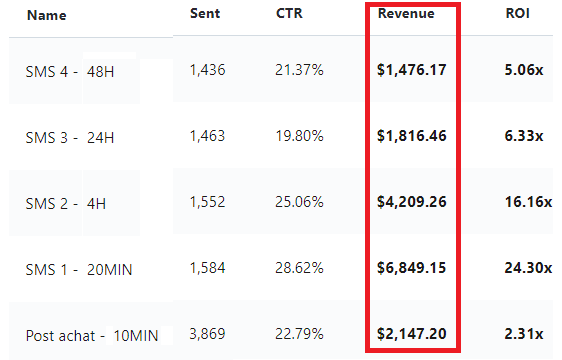Click the ROI value 16.16x
This screenshot has height=360, width=562.
point(528,202)
